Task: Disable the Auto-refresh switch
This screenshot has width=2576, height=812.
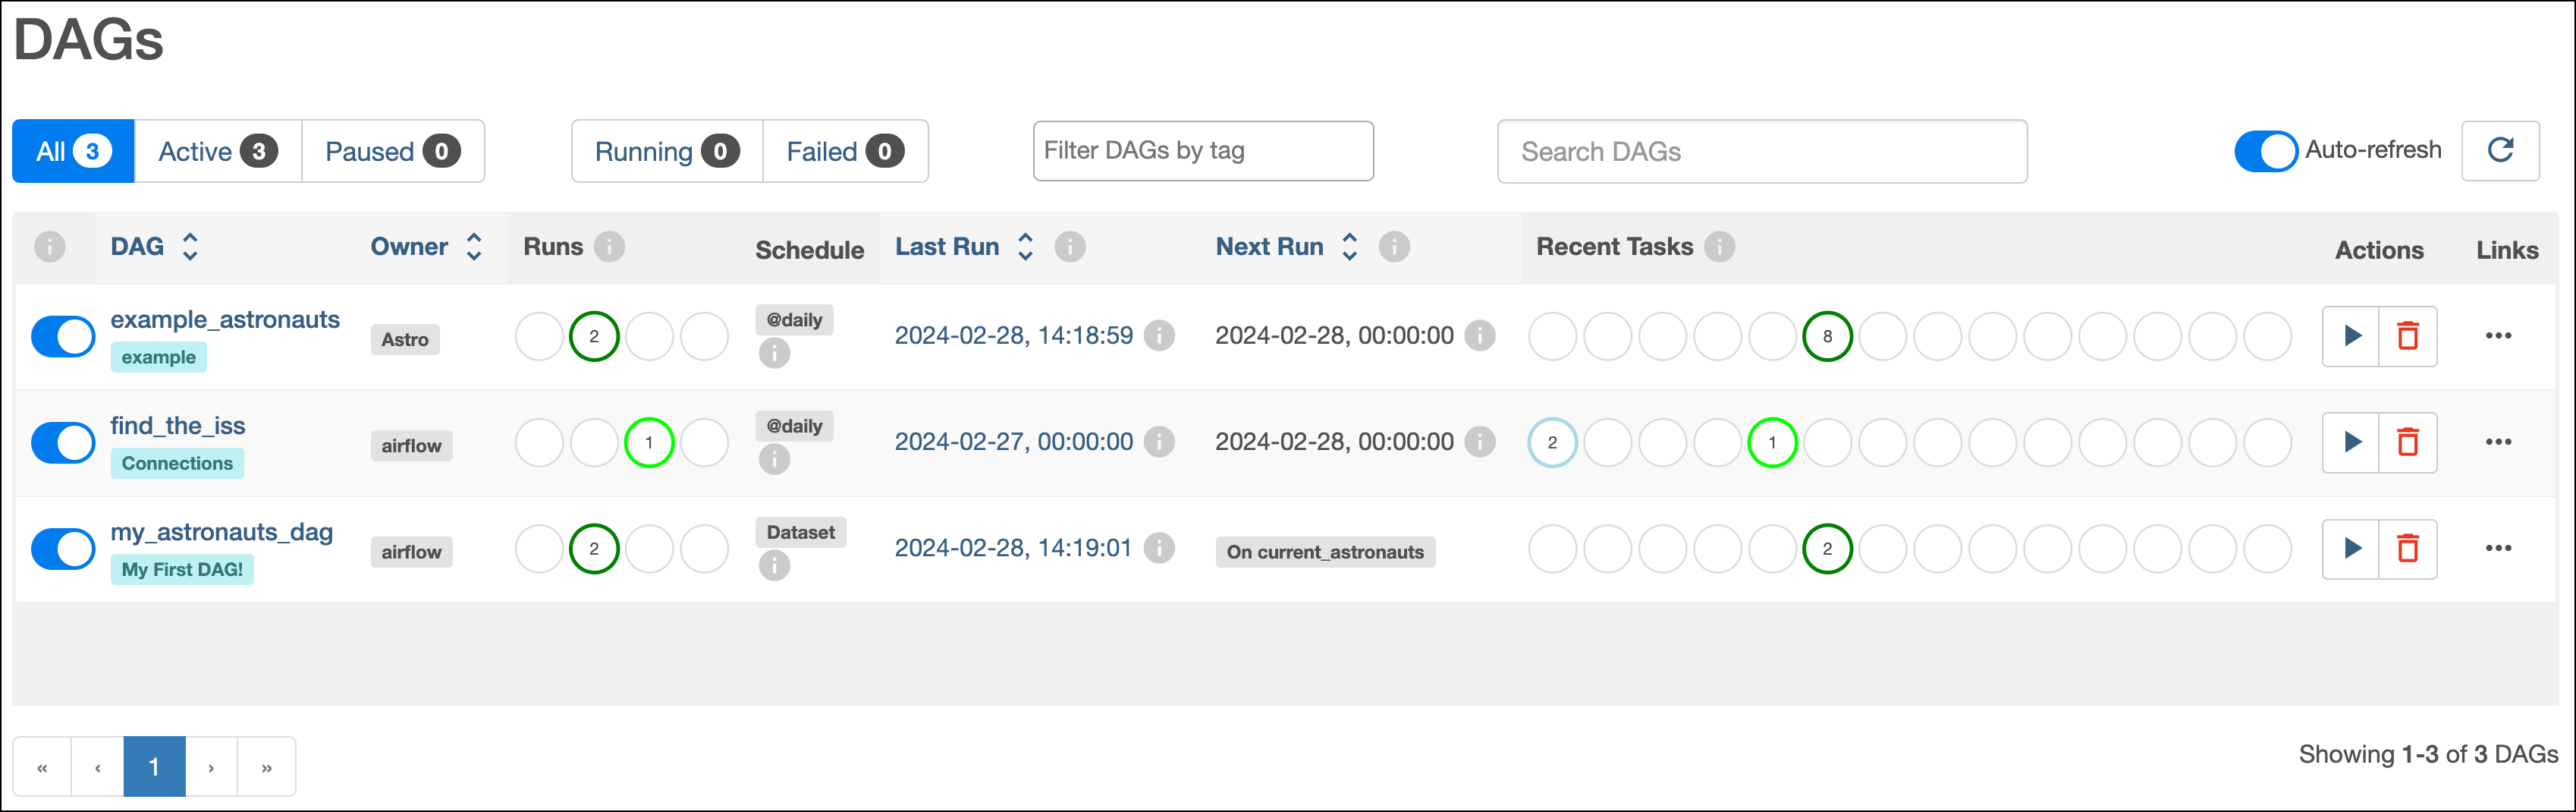Action: point(2266,151)
